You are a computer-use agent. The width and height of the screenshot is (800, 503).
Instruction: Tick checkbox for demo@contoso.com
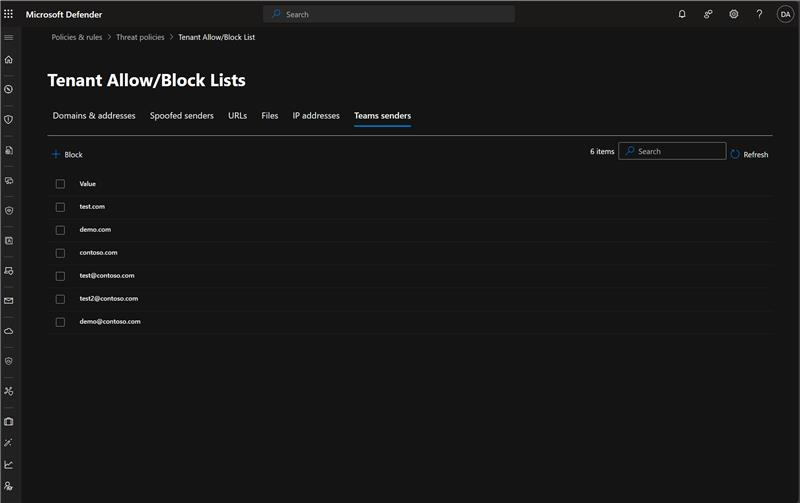pos(60,322)
